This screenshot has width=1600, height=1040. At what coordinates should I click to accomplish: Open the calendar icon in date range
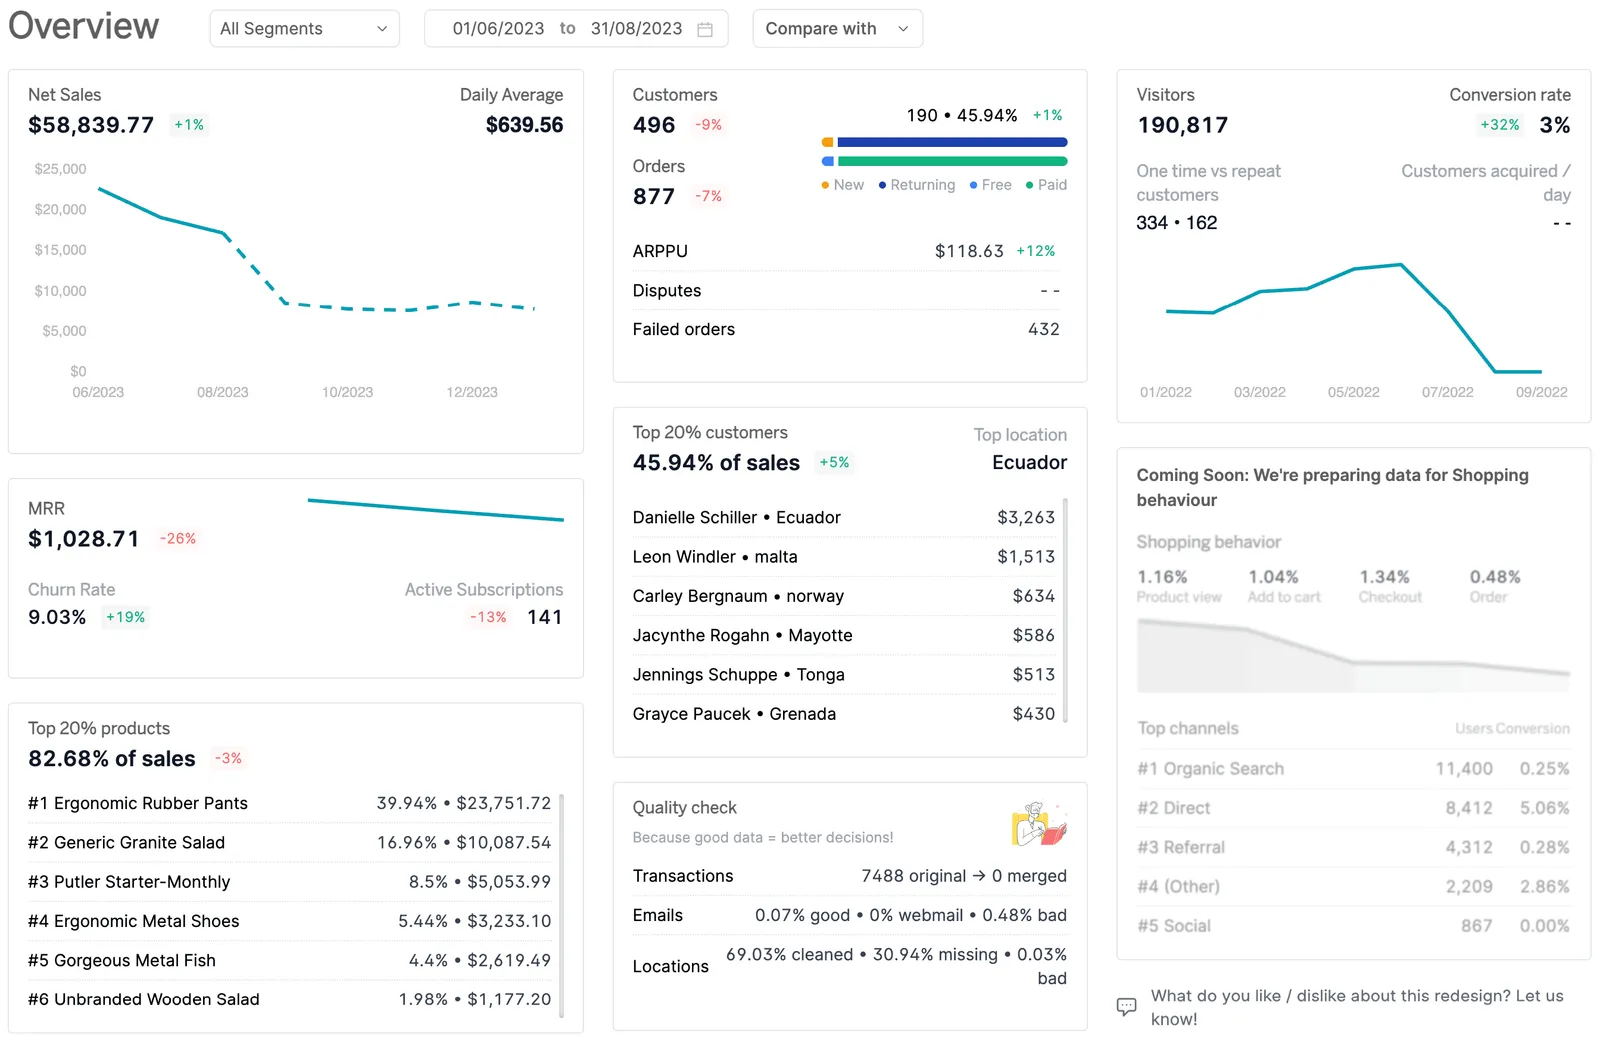pos(705,29)
